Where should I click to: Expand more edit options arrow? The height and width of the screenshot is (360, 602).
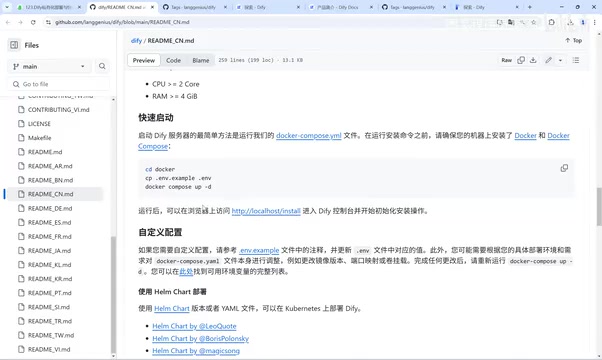560,60
